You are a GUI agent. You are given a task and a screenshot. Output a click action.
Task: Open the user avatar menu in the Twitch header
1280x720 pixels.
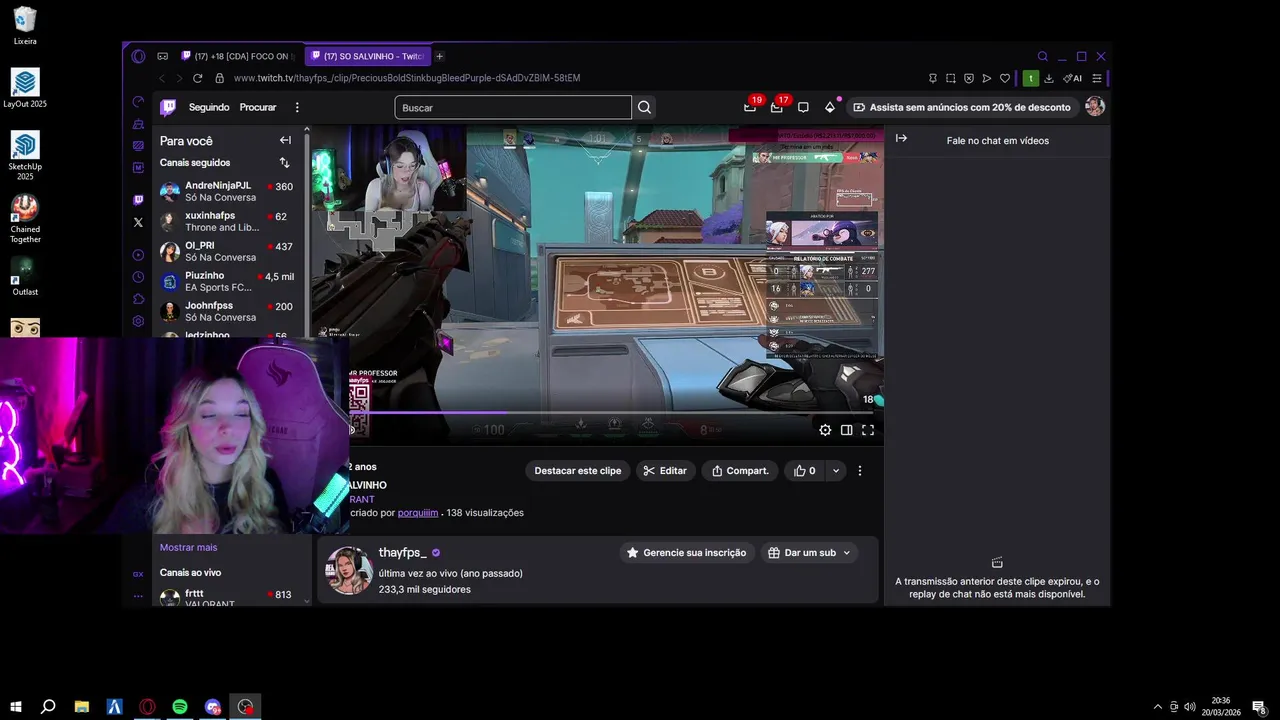pos(1095,106)
